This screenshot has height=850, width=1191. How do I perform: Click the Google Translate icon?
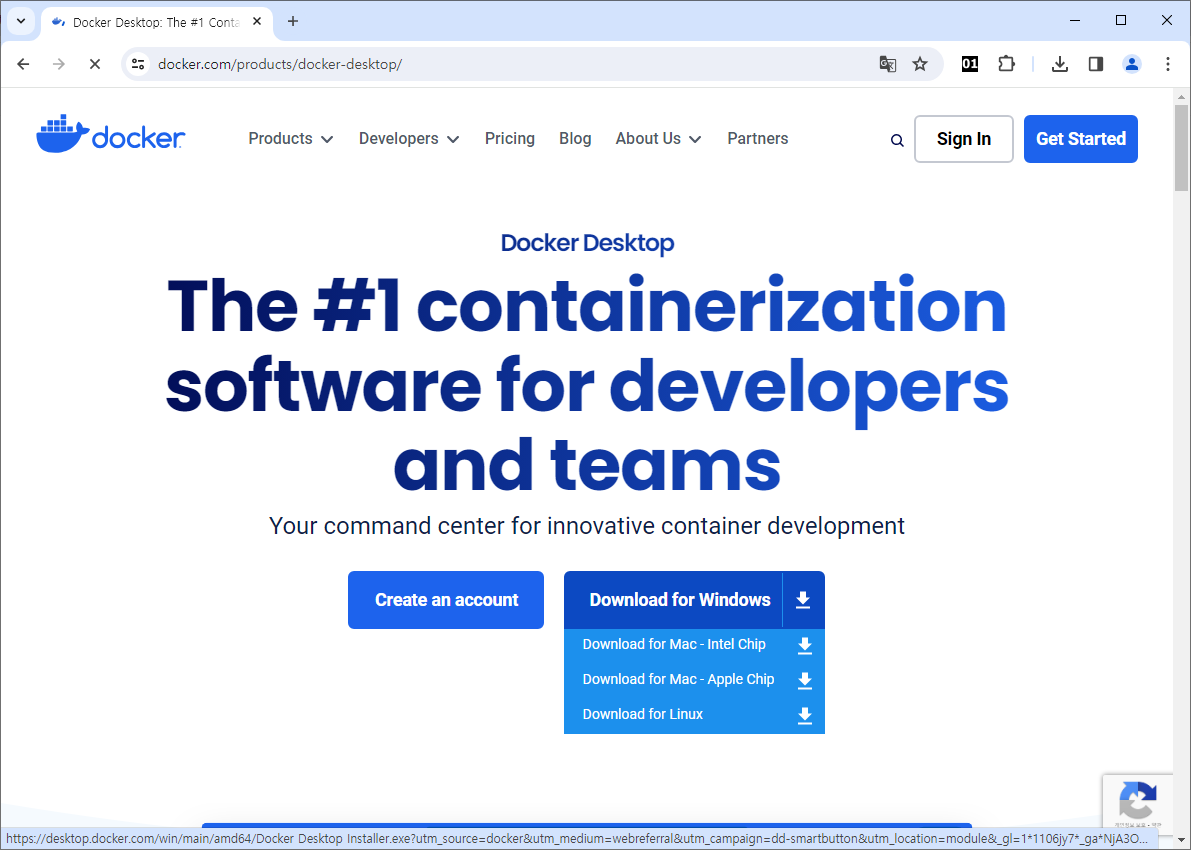tap(887, 64)
